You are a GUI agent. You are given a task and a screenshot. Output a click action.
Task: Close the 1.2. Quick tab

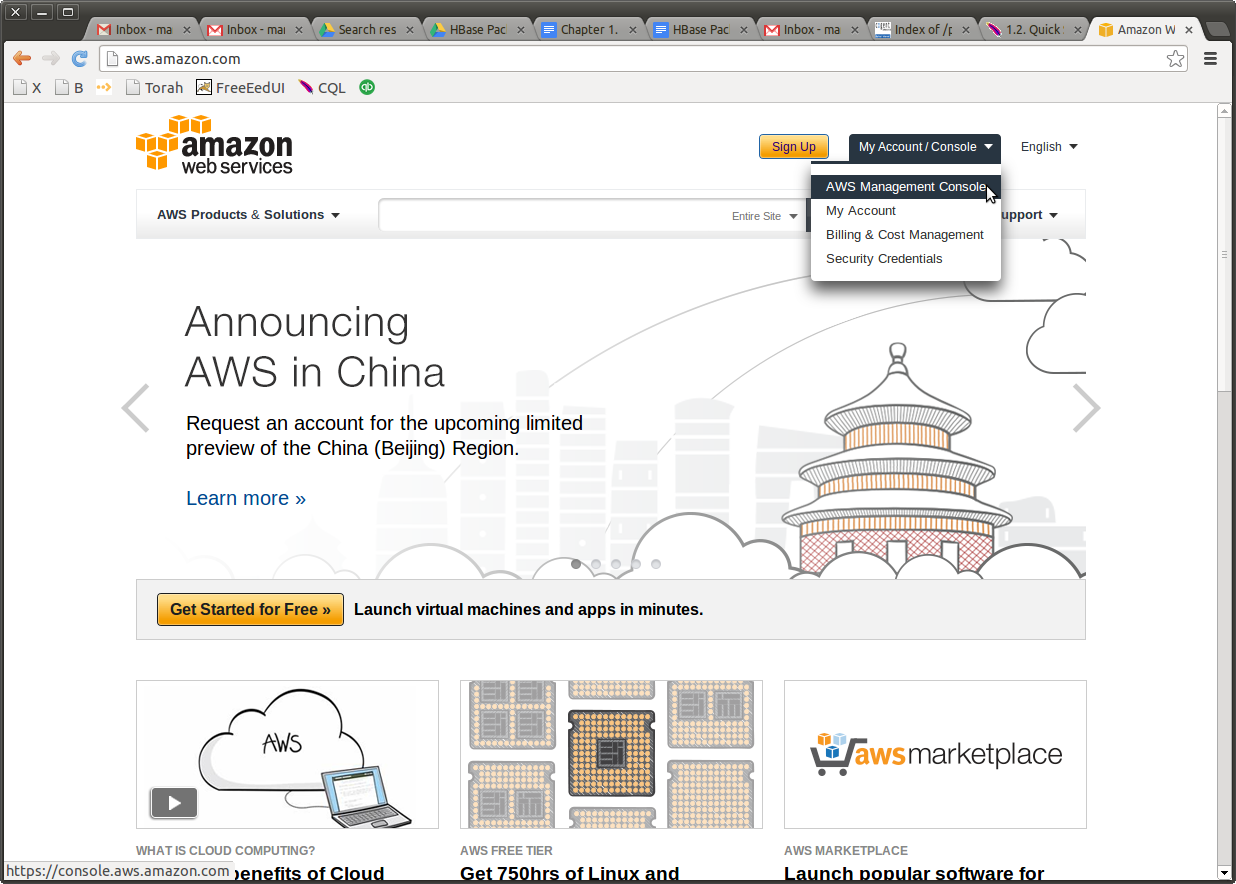(x=1077, y=30)
